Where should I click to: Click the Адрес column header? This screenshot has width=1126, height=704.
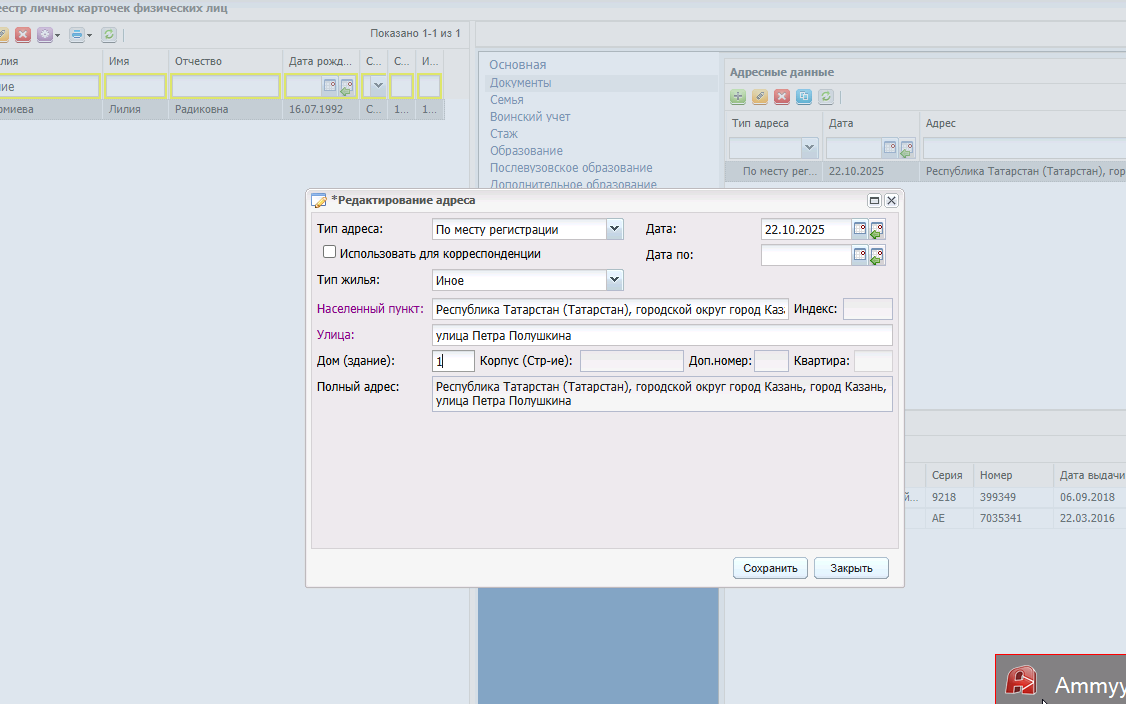pyautogui.click(x=1024, y=123)
